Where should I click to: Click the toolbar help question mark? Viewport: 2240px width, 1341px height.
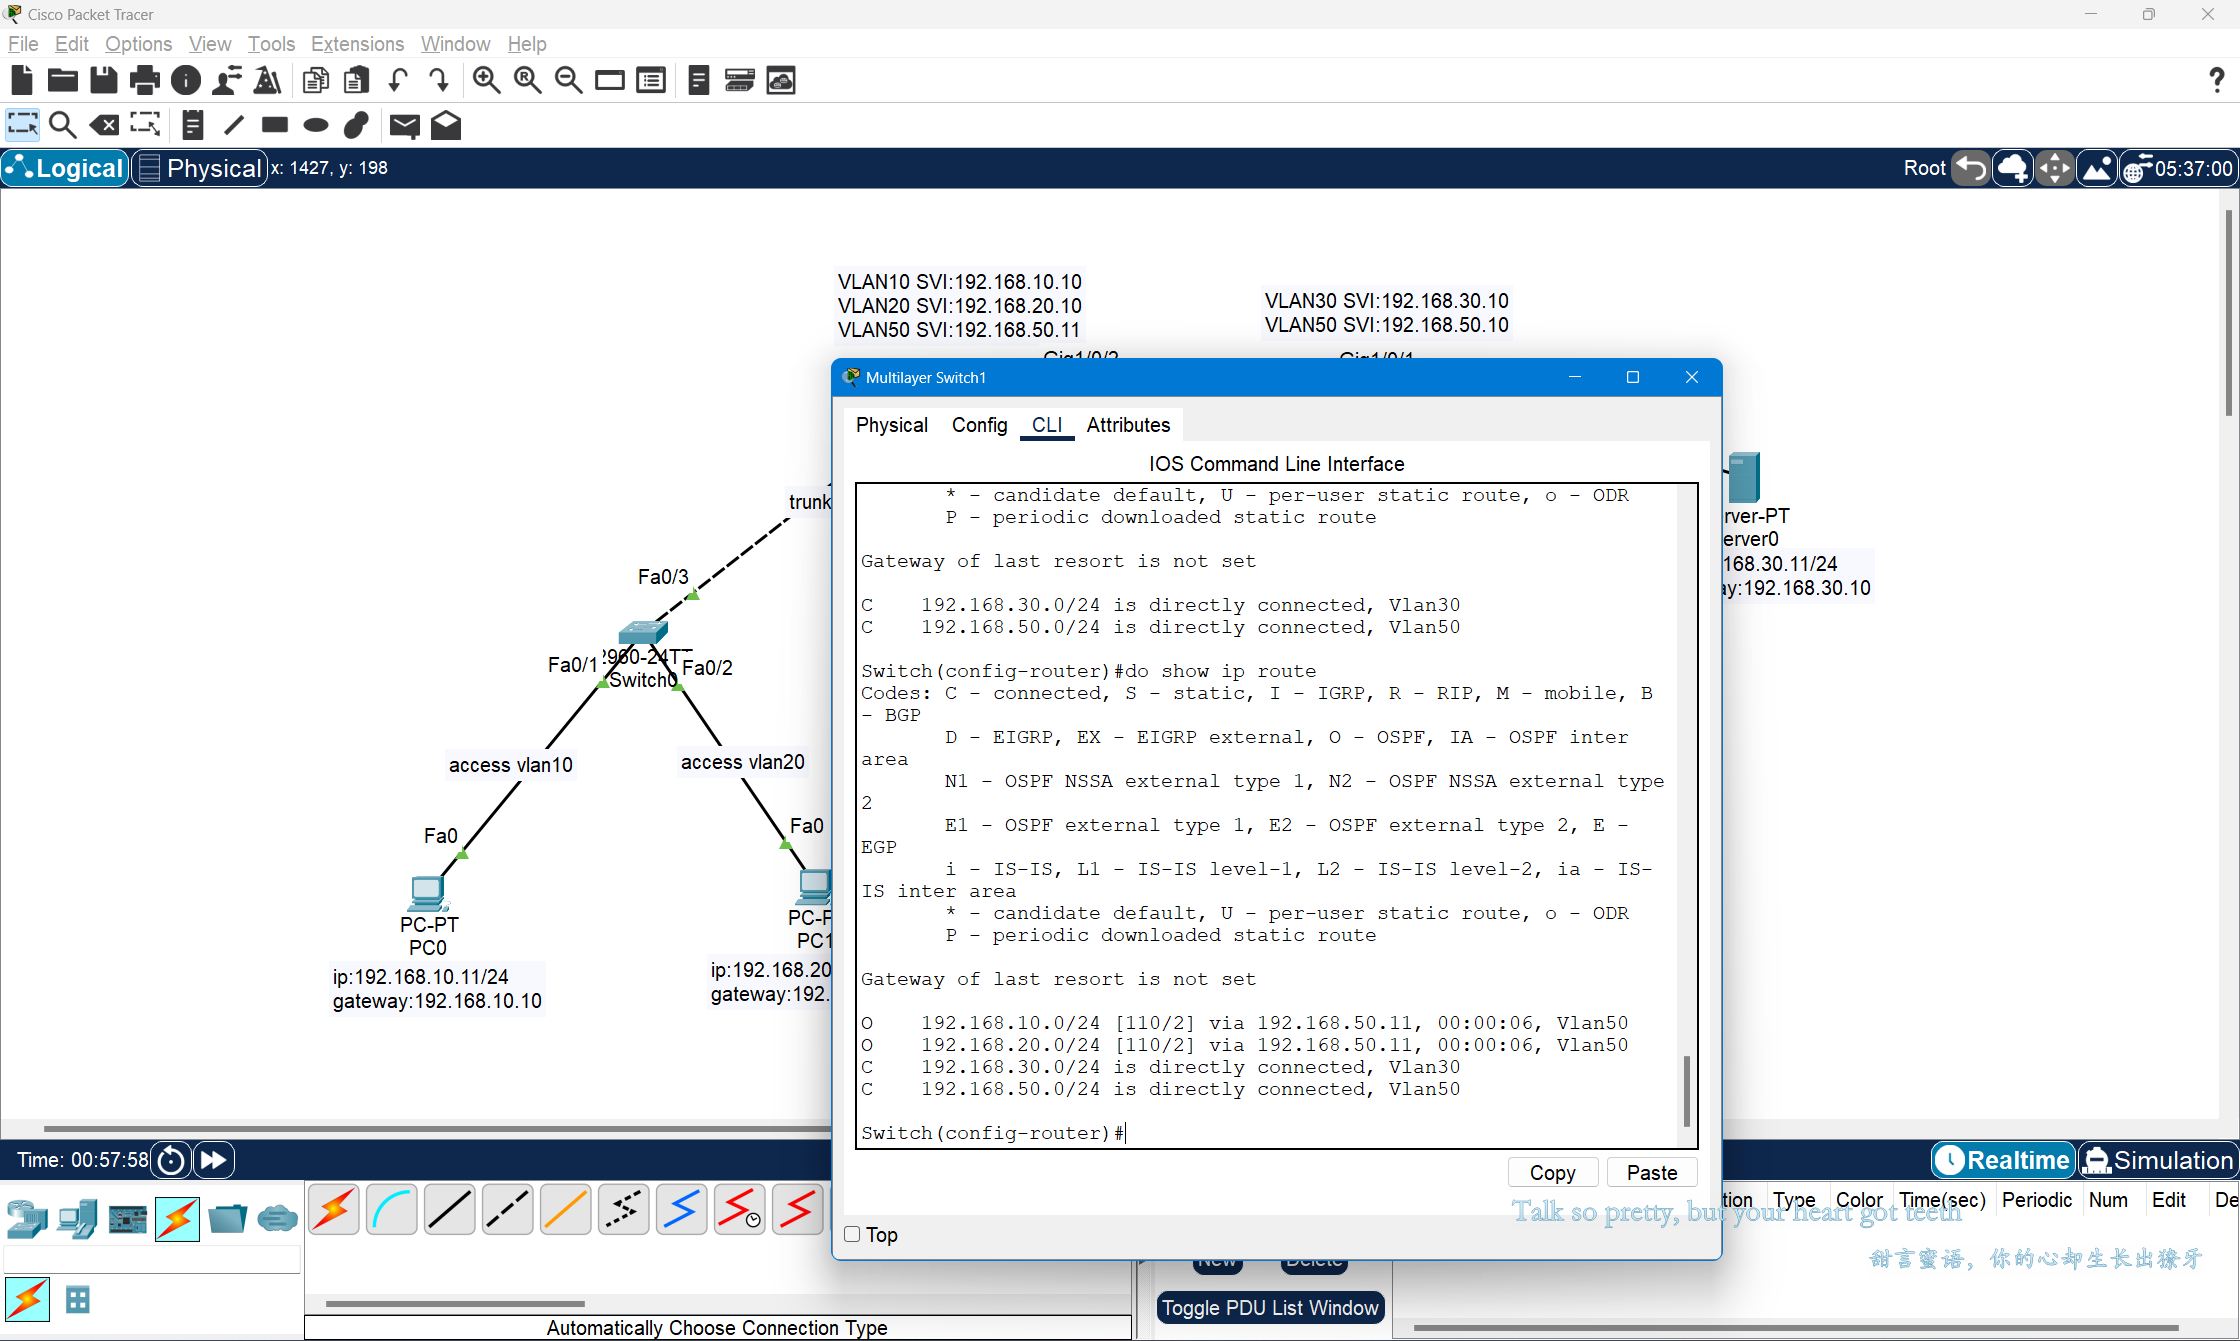point(2216,80)
